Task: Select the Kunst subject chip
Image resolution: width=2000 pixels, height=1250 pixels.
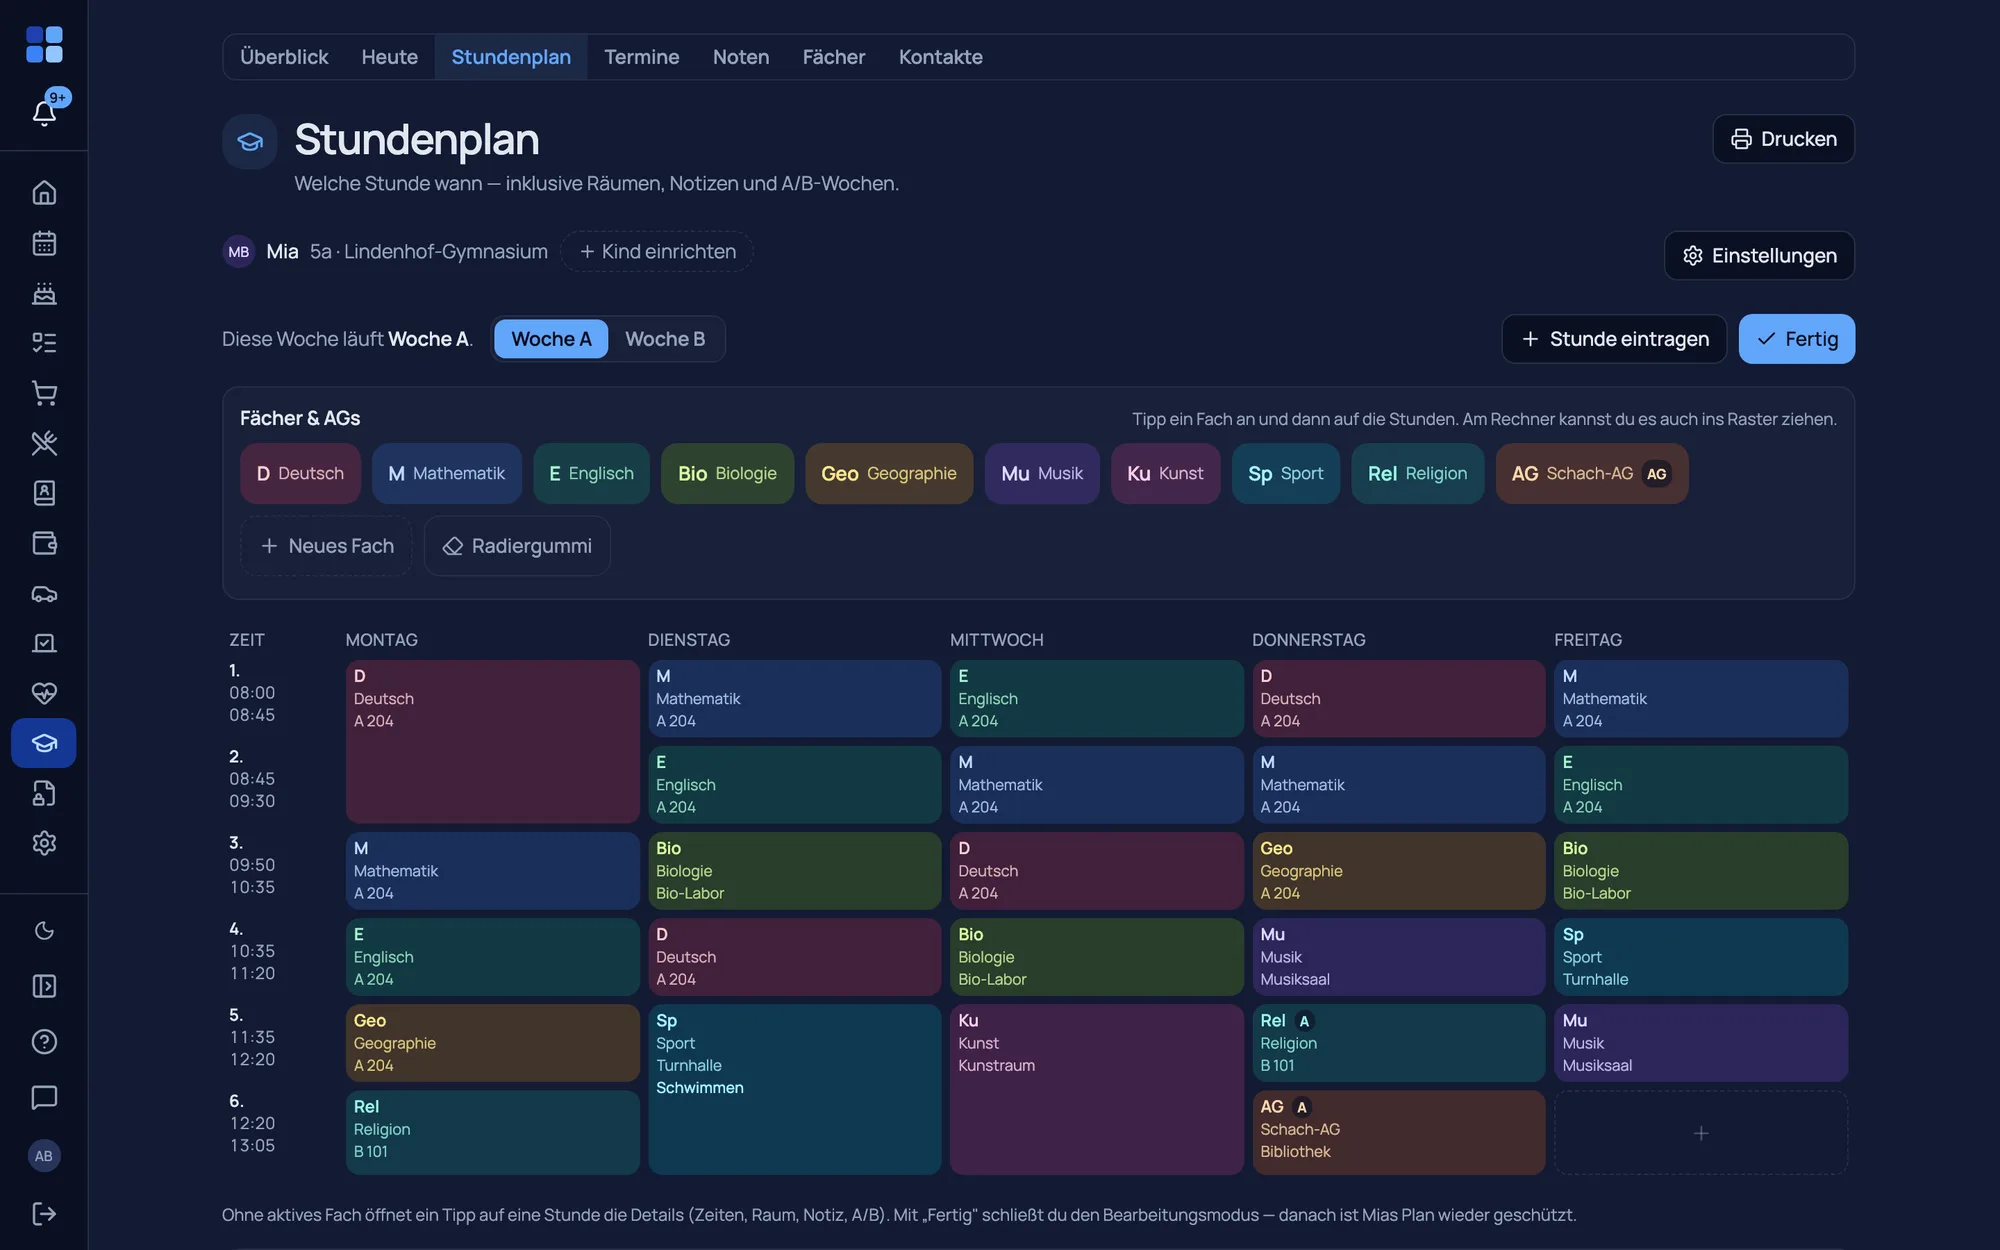Action: (1165, 474)
